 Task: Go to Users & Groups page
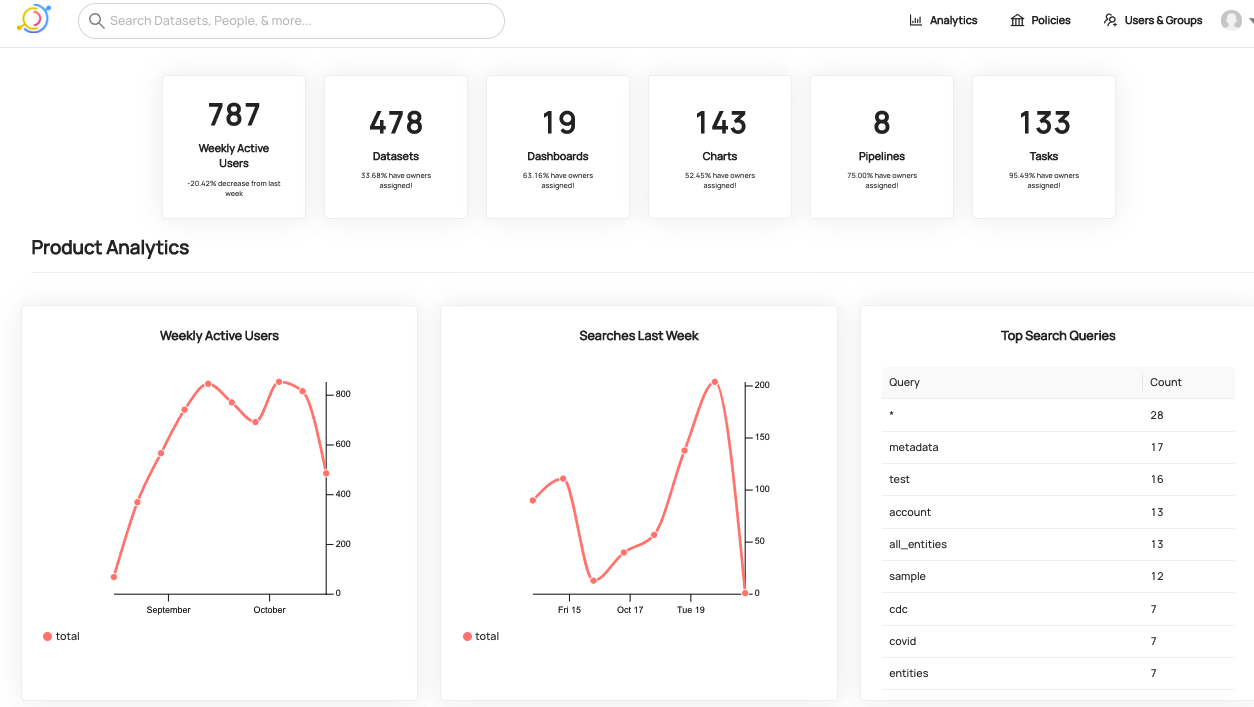pyautogui.click(x=1163, y=20)
